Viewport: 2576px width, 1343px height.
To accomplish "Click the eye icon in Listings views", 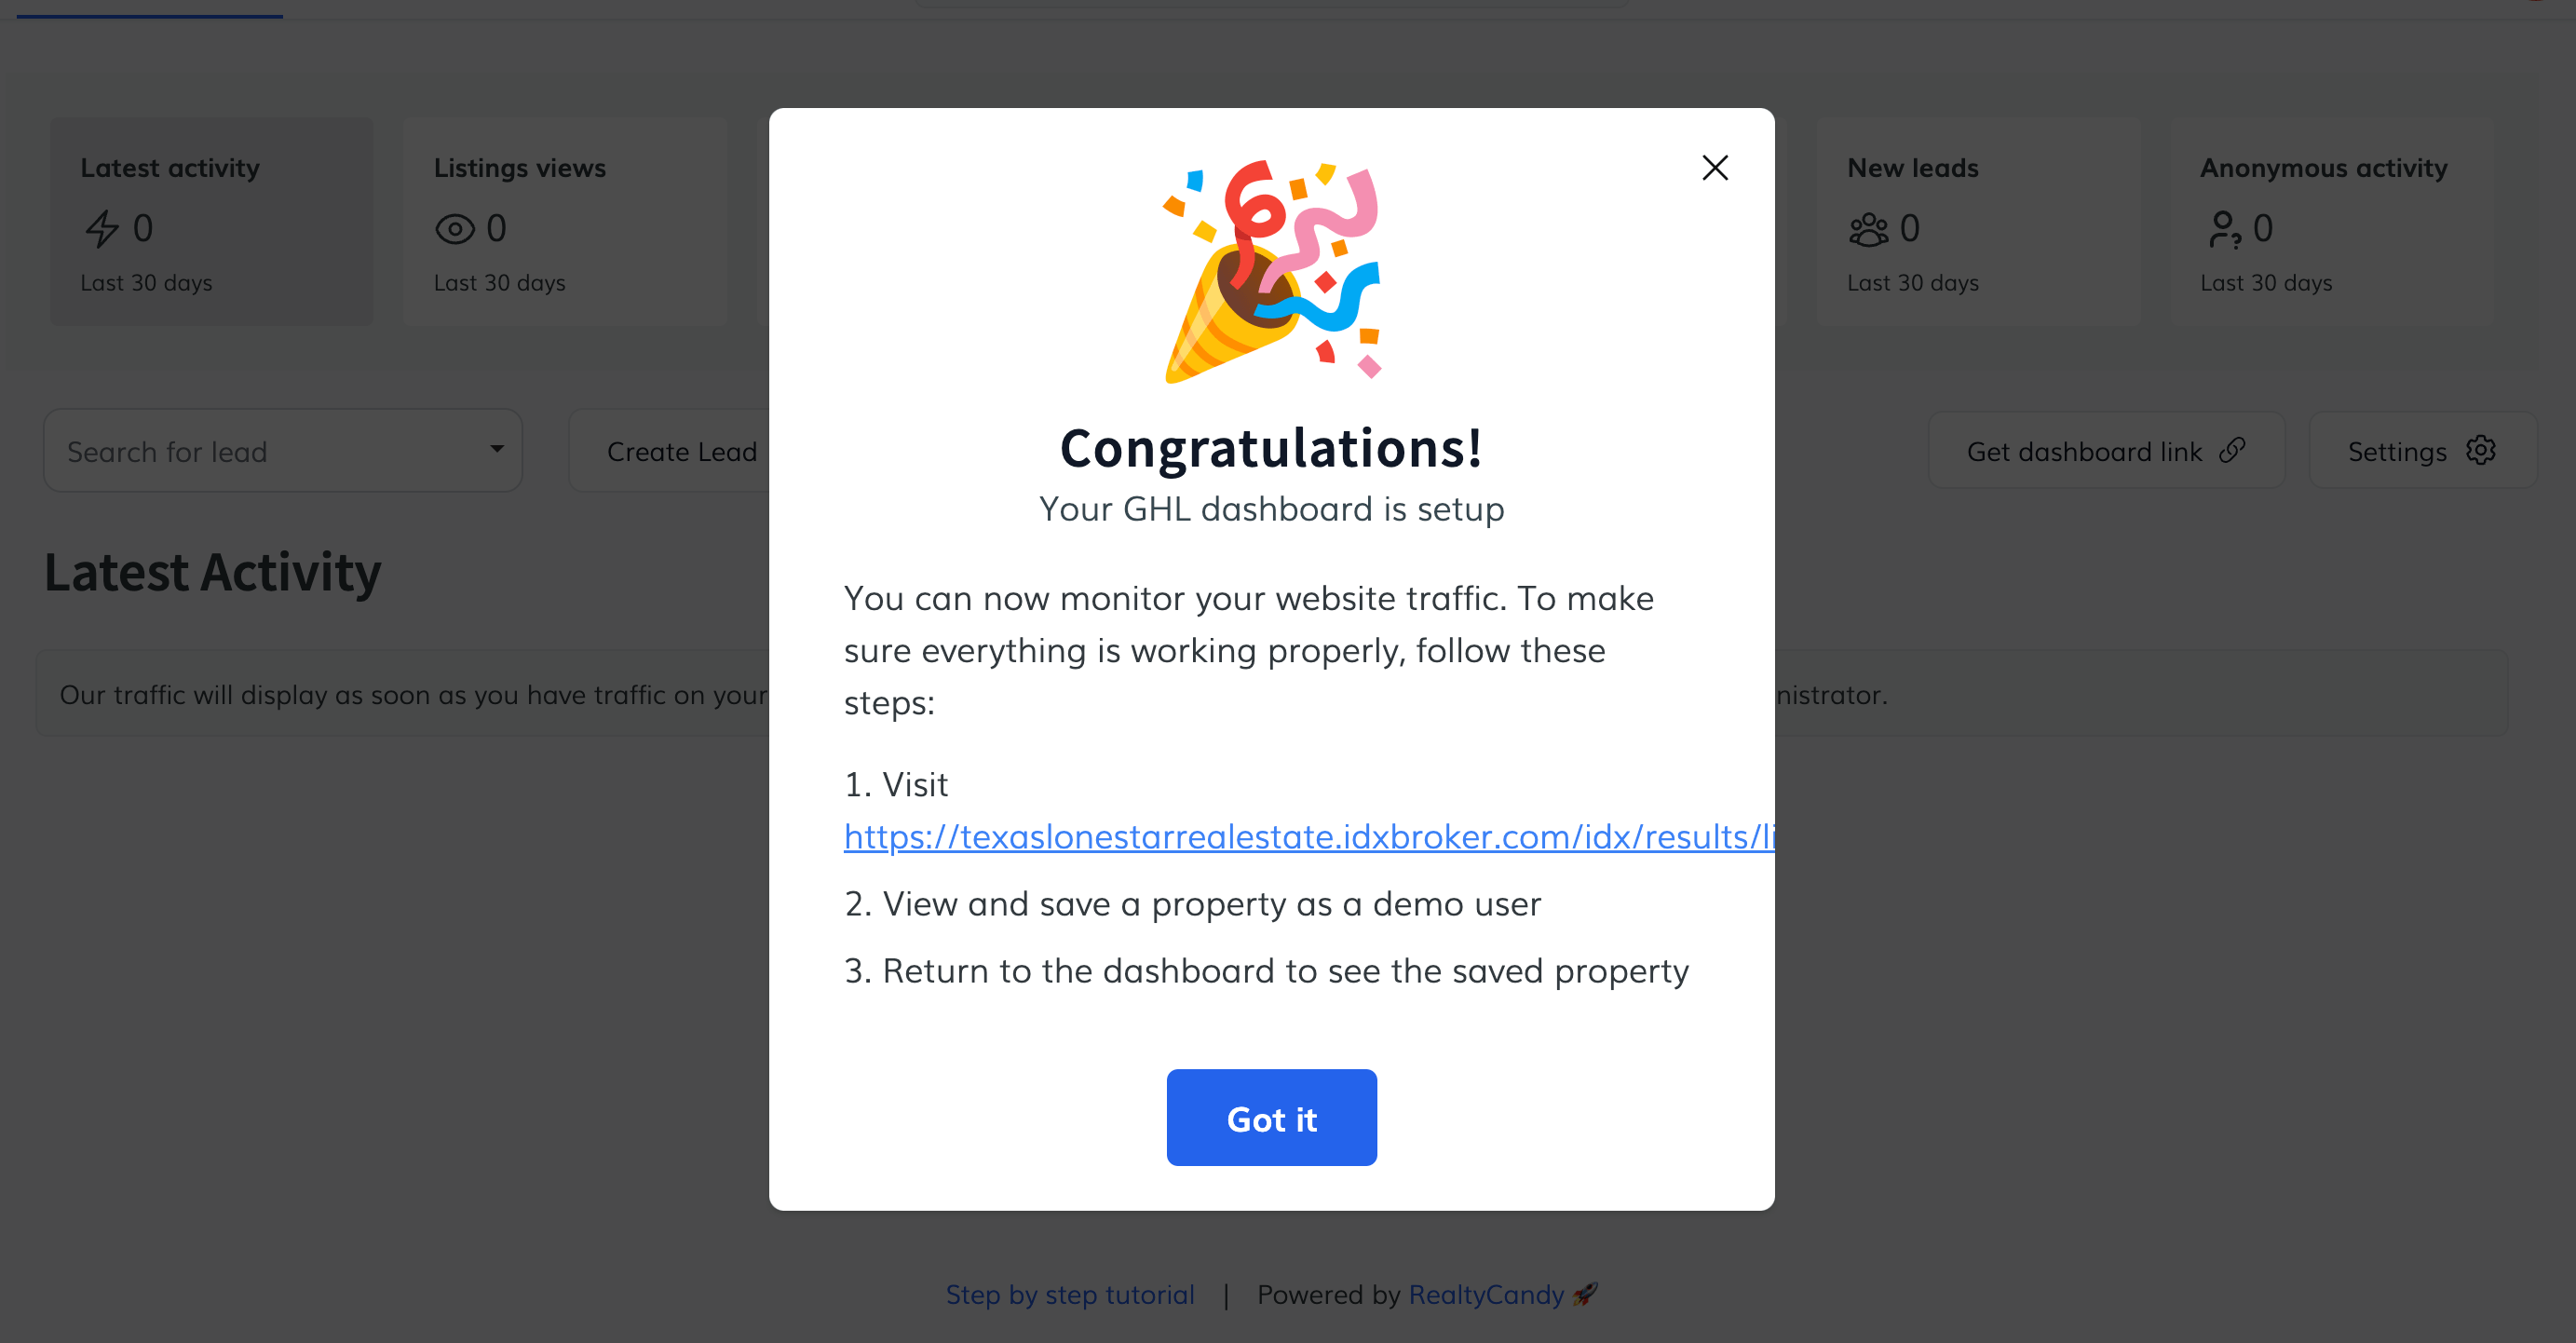I will point(455,229).
